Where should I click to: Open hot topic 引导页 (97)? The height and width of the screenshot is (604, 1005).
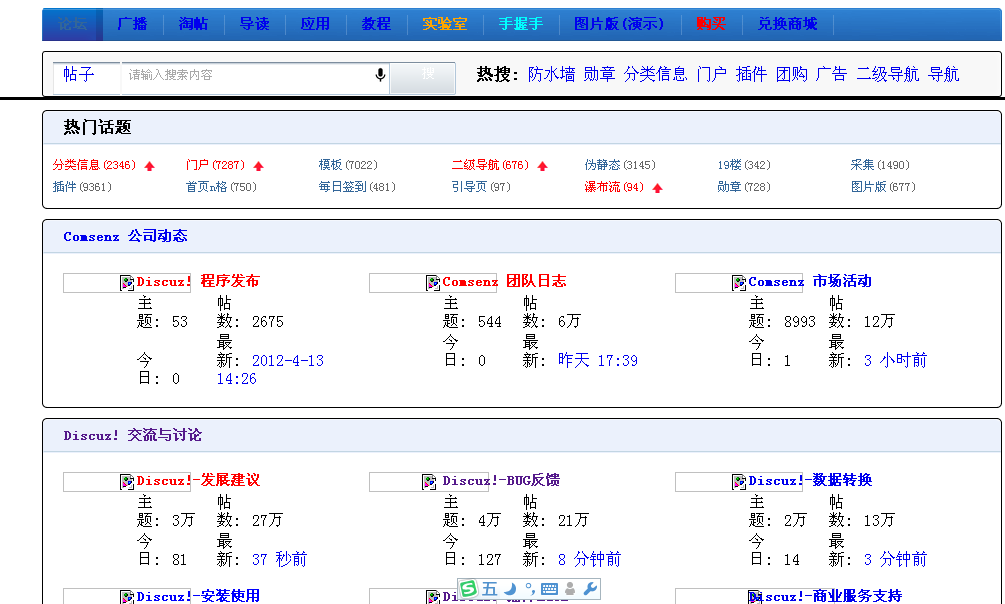481,187
